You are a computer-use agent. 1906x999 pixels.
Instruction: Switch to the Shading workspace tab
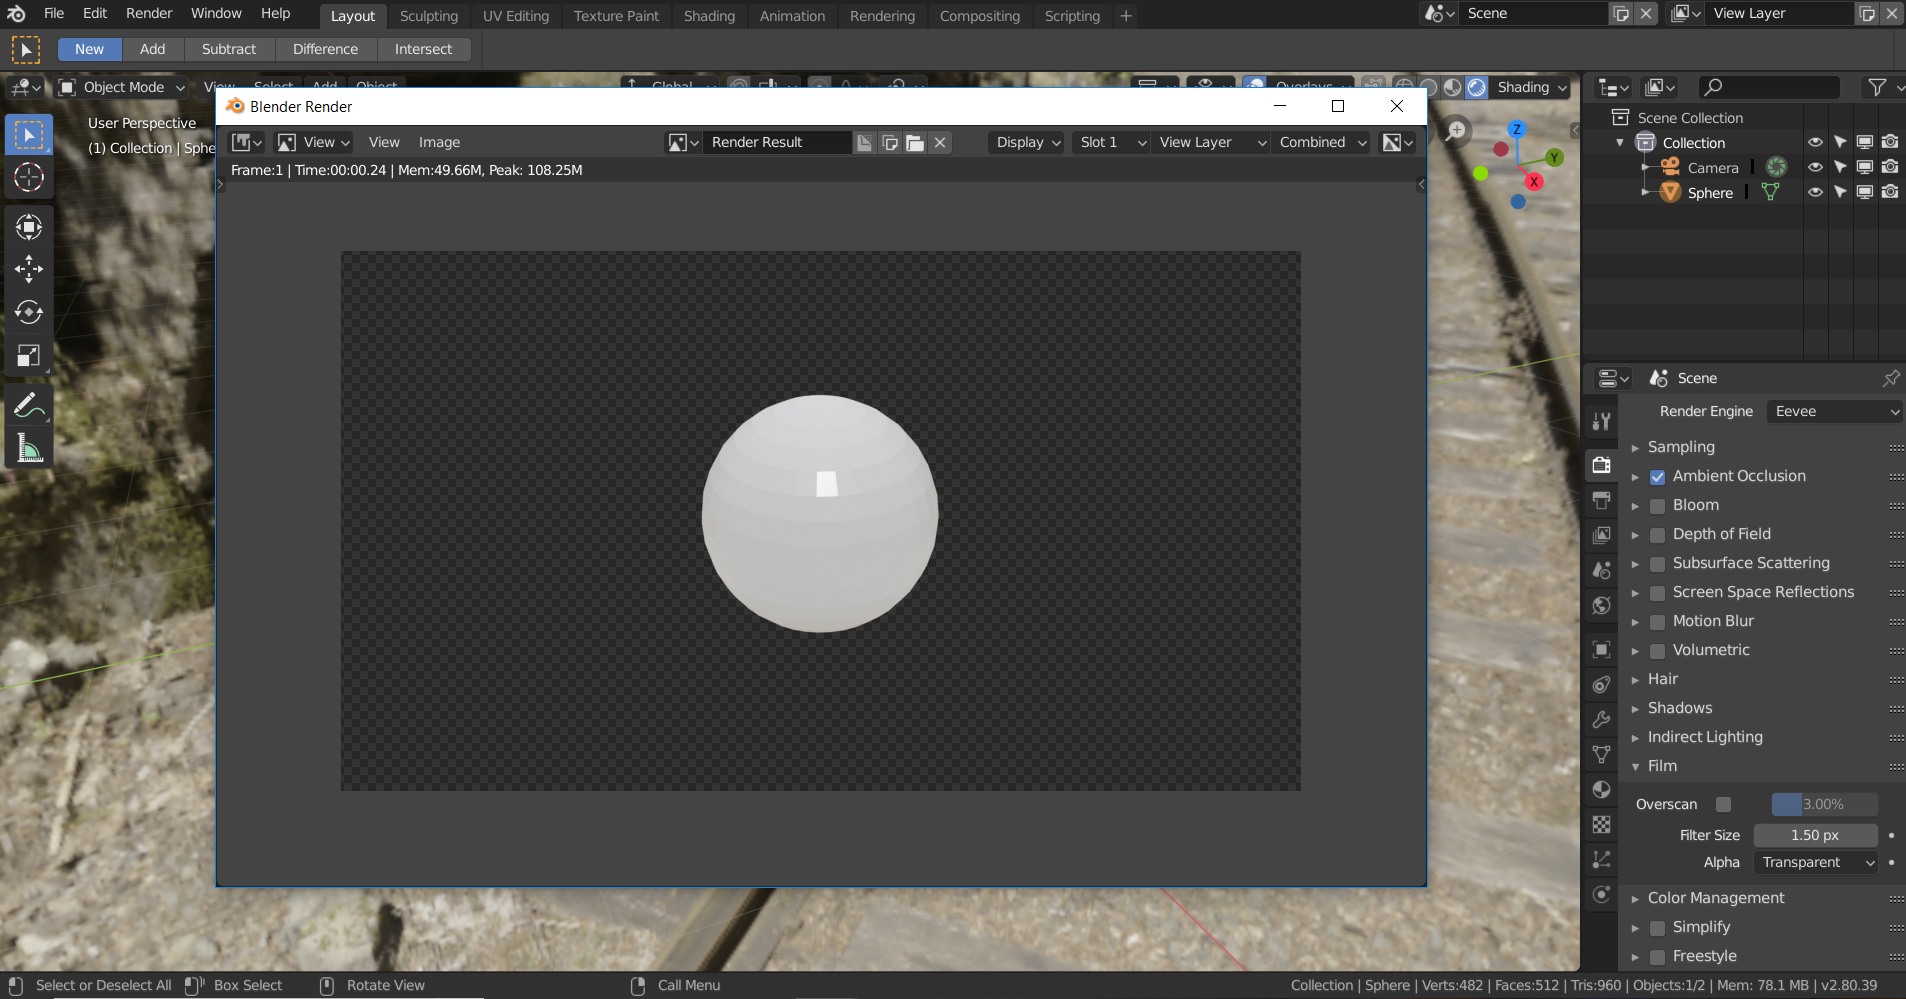(x=709, y=16)
